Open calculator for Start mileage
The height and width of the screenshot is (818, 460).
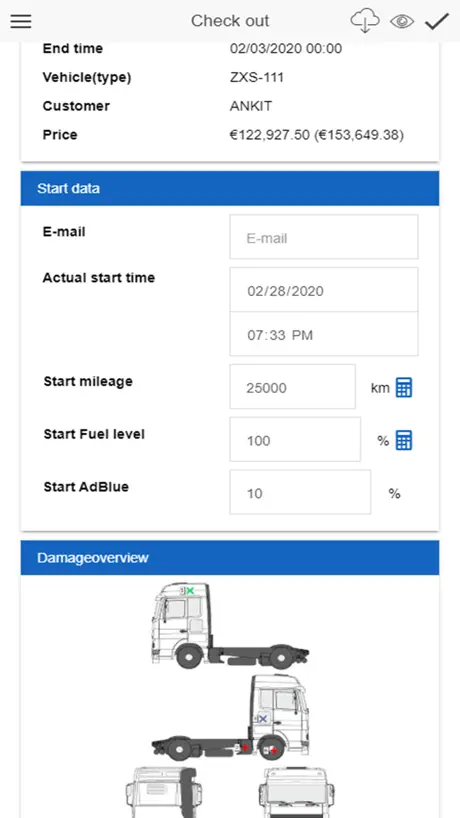click(404, 388)
